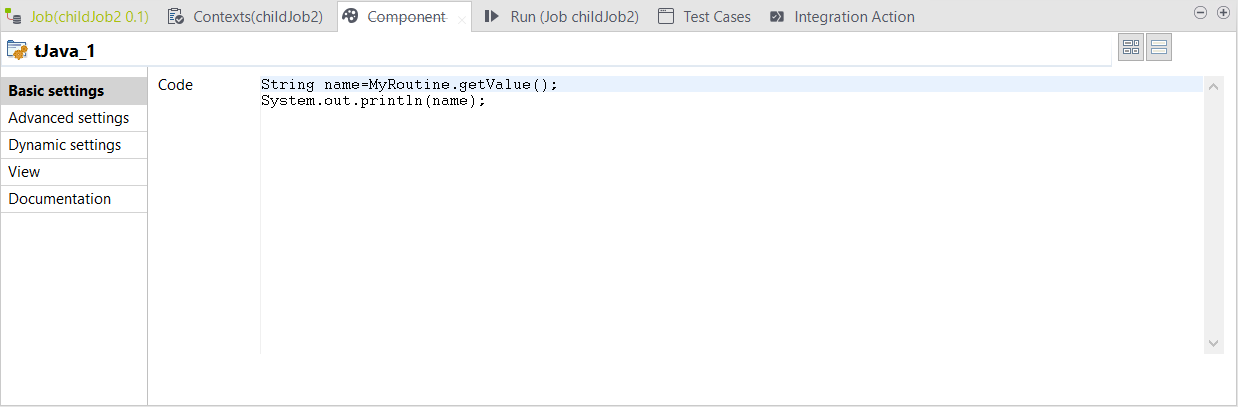Open the View settings section

click(x=24, y=172)
